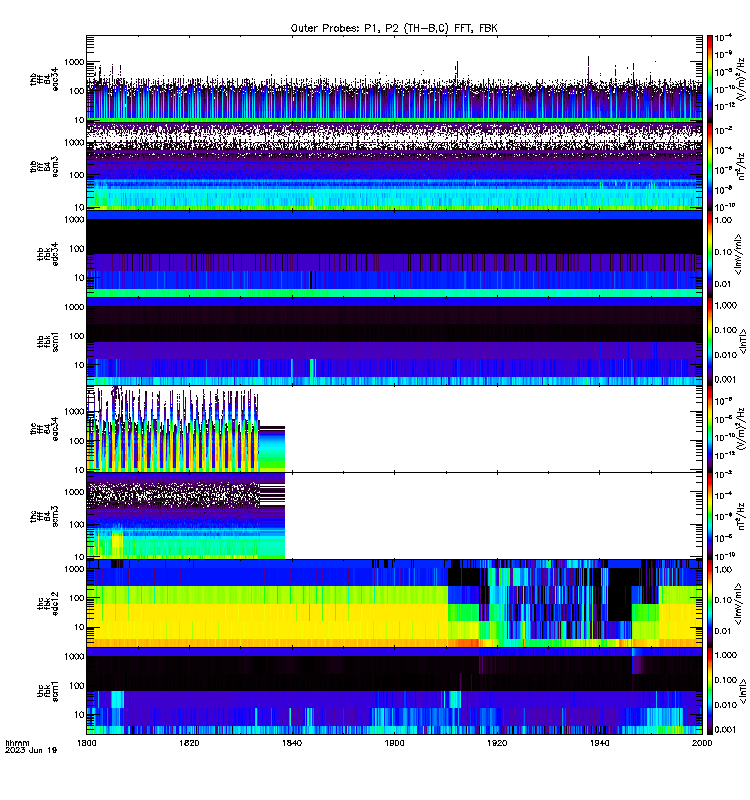
Task: Click the 'thc fbk edc12' panel label
Action: [47, 604]
